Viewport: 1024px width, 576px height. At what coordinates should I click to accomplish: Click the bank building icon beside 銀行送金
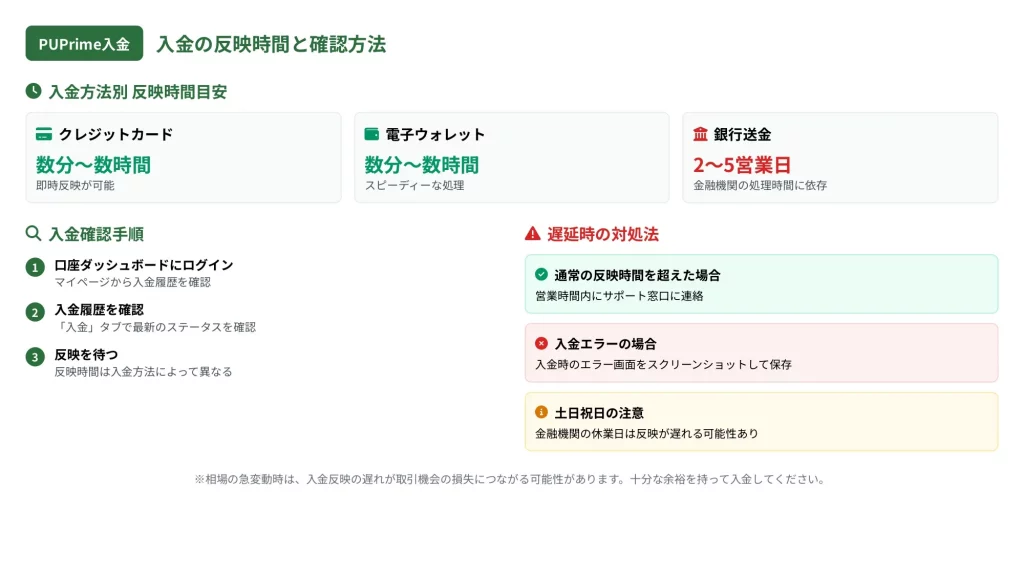(x=700, y=134)
